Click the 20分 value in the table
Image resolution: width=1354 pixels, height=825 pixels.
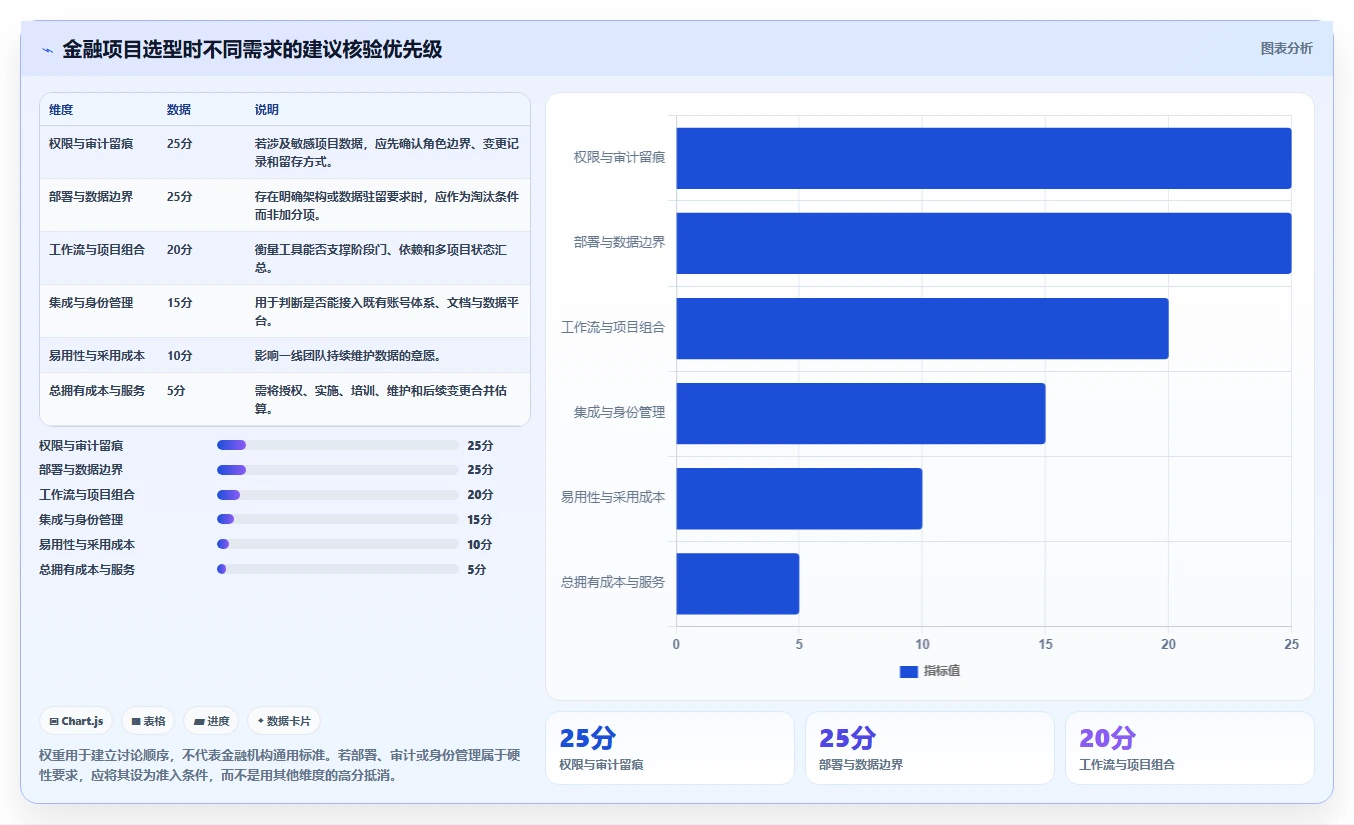coord(180,250)
